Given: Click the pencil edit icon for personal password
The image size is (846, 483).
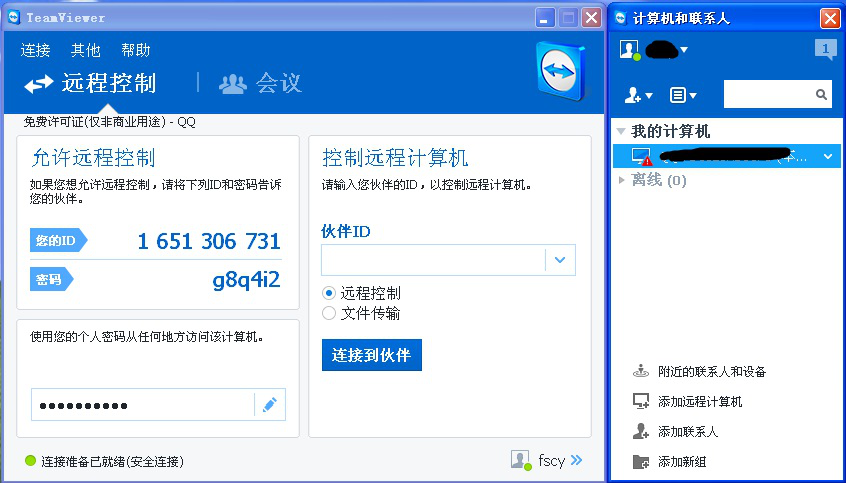Looking at the screenshot, I should [x=270, y=405].
